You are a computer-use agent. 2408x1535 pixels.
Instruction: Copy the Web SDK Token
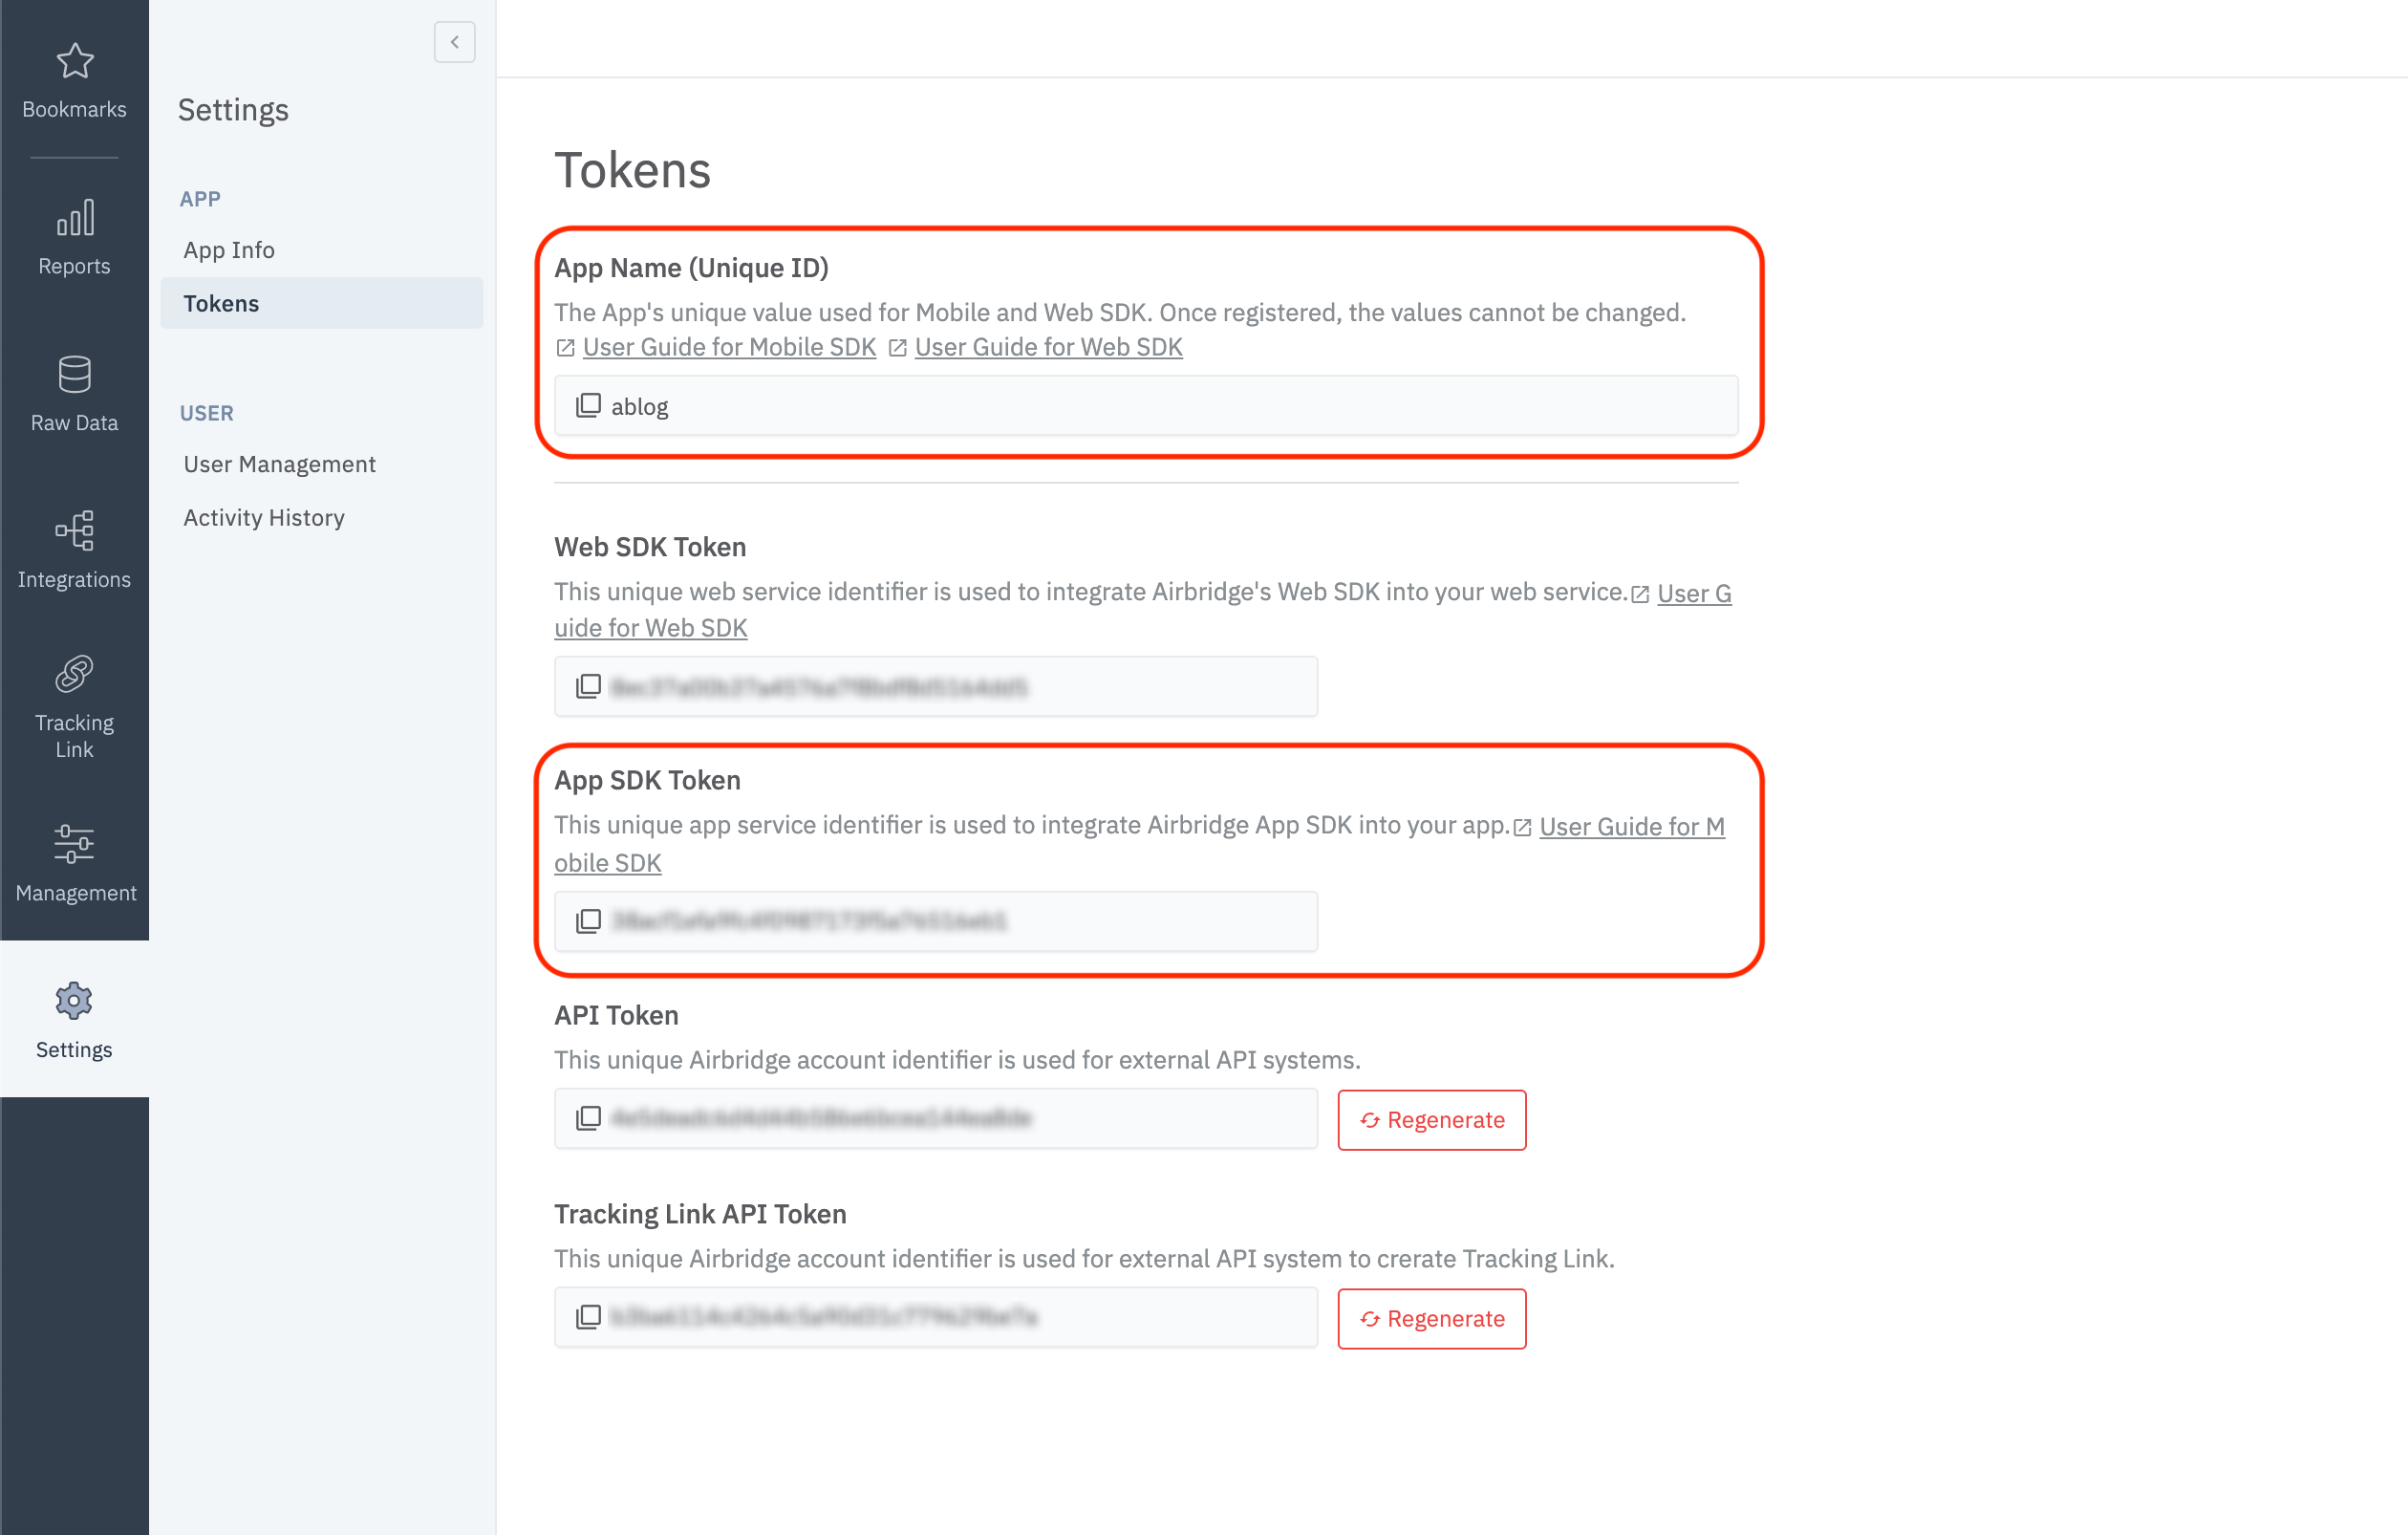point(588,686)
